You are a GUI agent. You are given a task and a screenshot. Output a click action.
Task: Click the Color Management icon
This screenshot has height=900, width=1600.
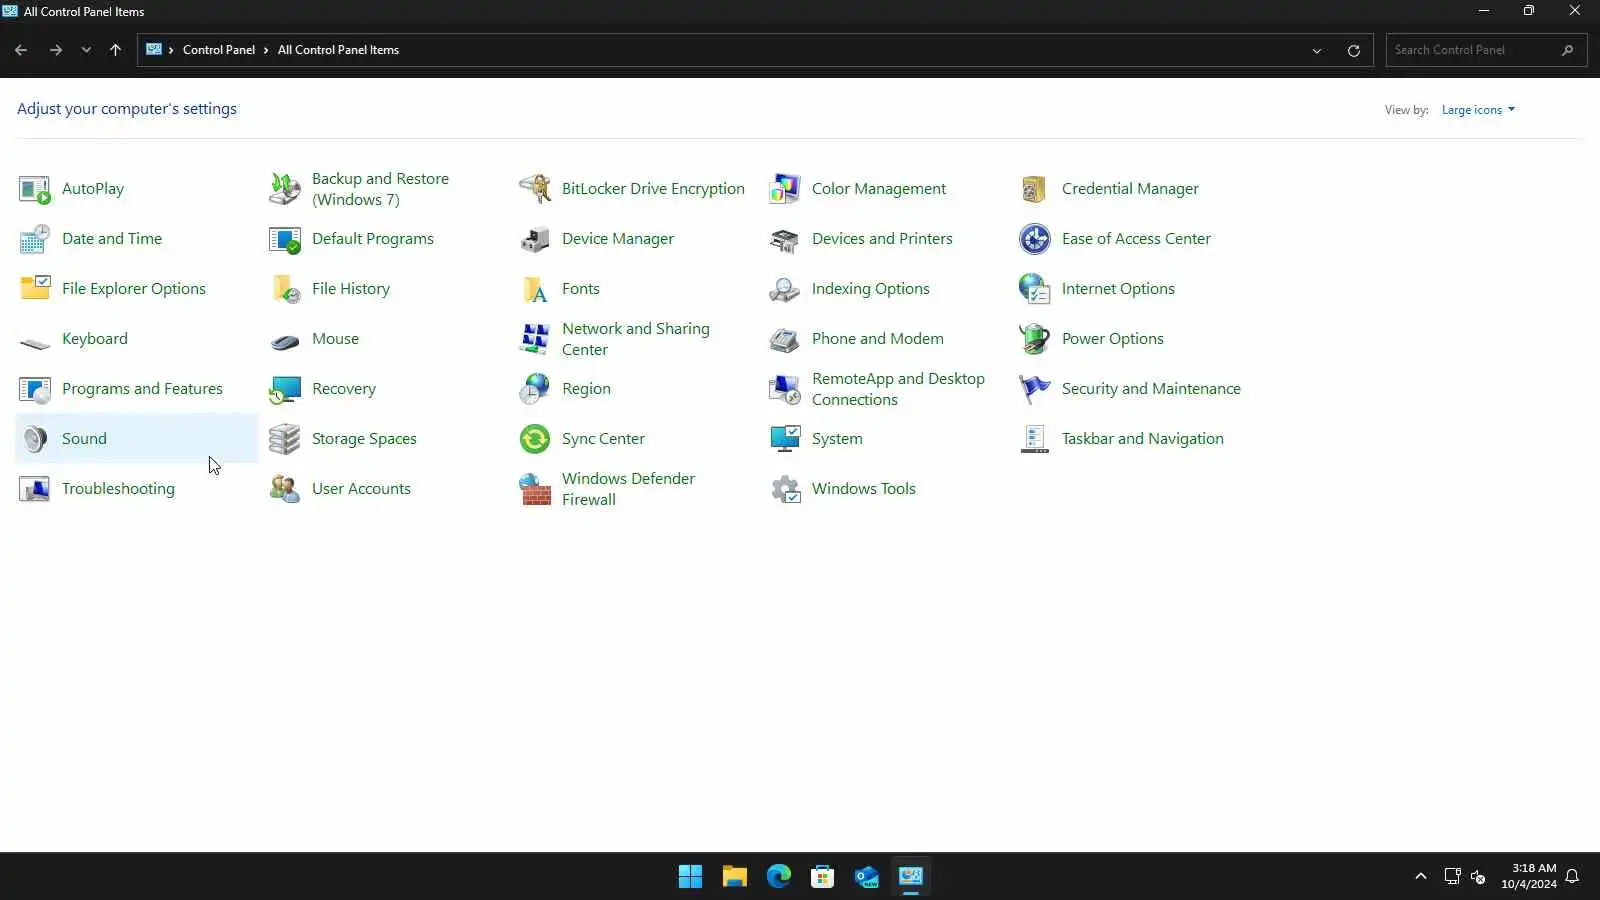(x=785, y=189)
